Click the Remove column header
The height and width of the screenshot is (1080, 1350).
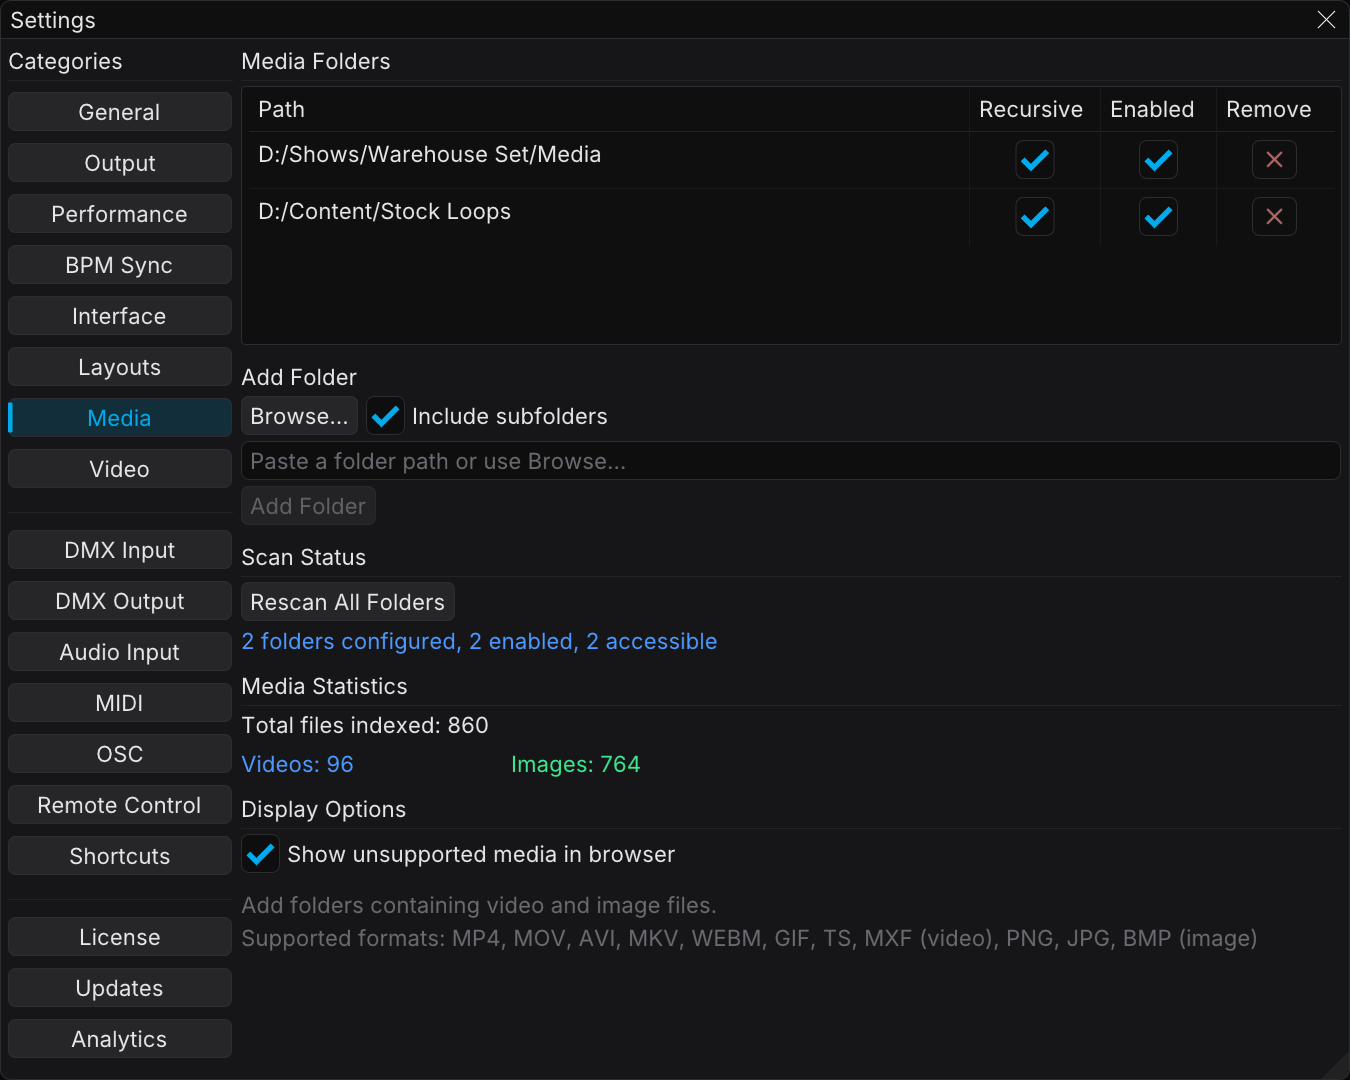tap(1269, 109)
